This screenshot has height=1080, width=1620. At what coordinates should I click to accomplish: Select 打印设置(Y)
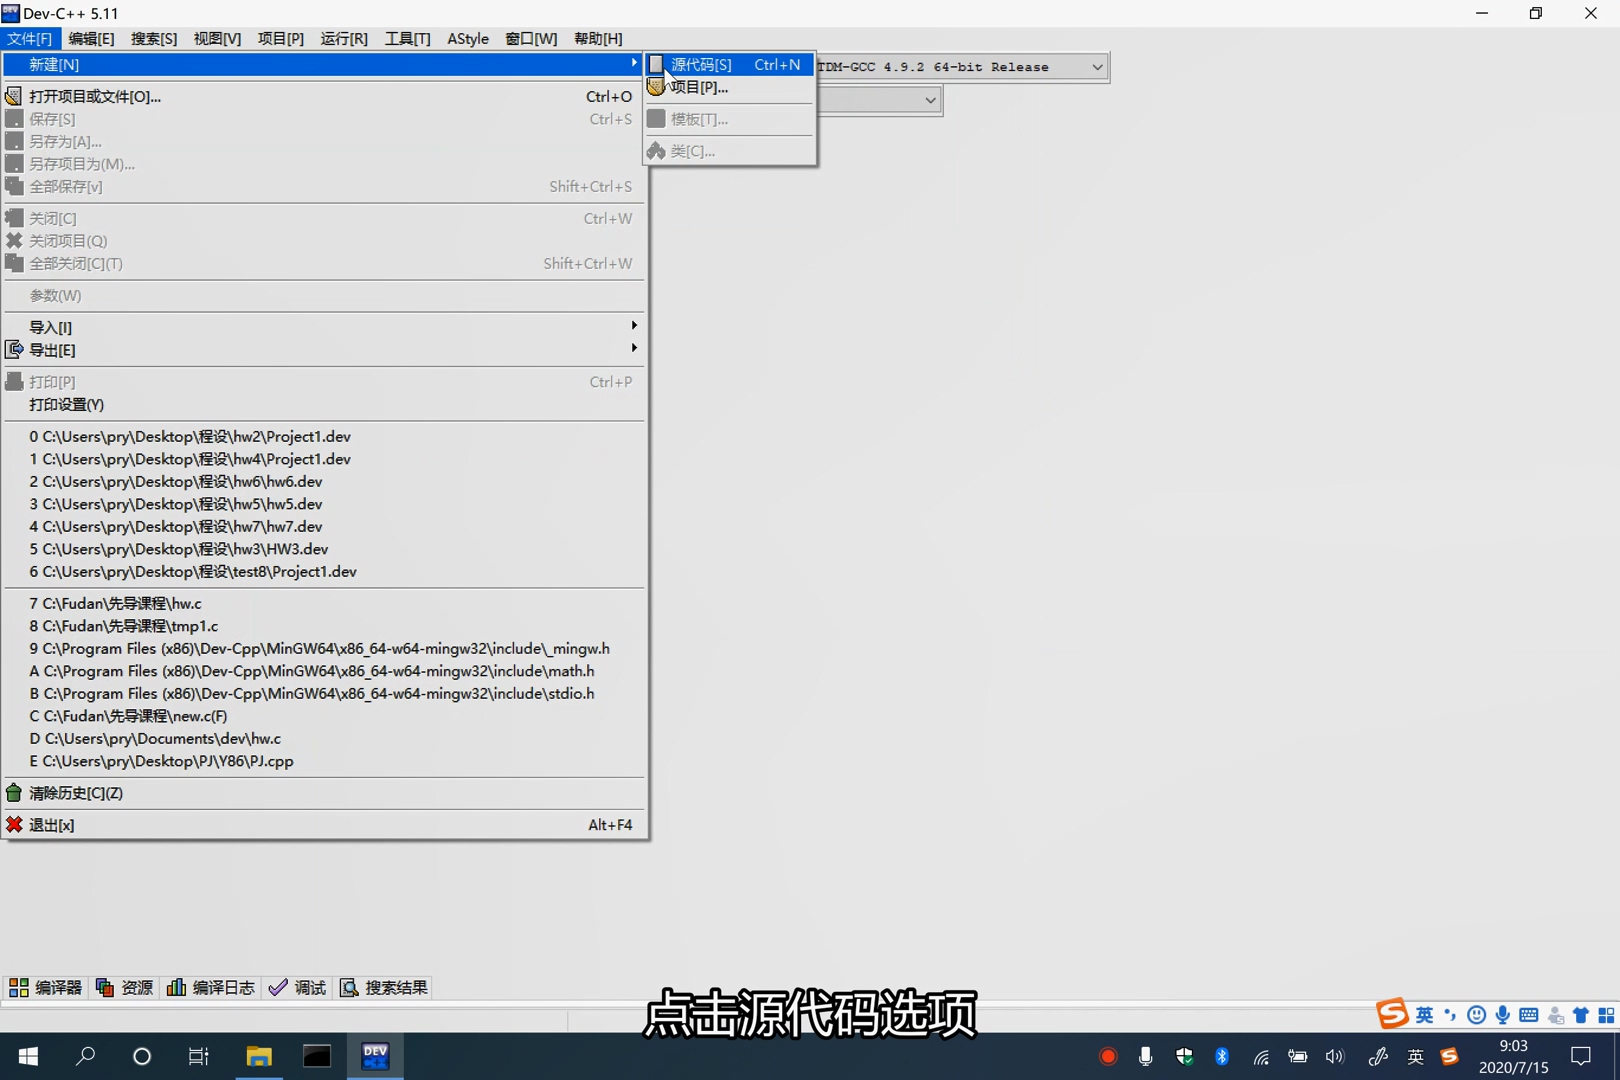(x=325, y=404)
